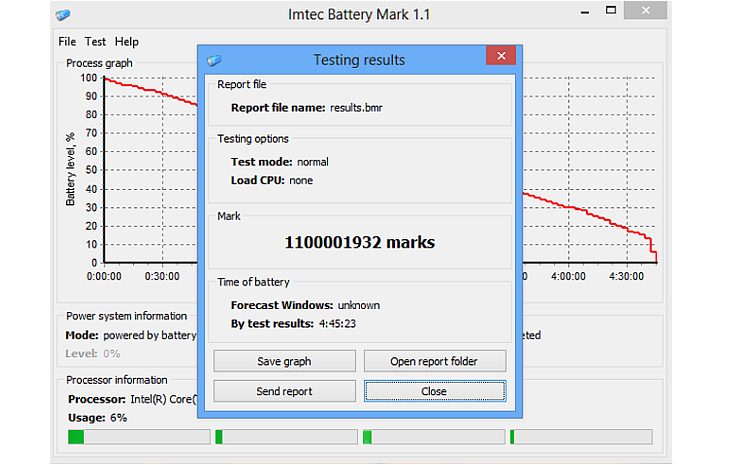Click the Send report button
Image resolution: width=740 pixels, height=465 pixels.
coord(285,391)
